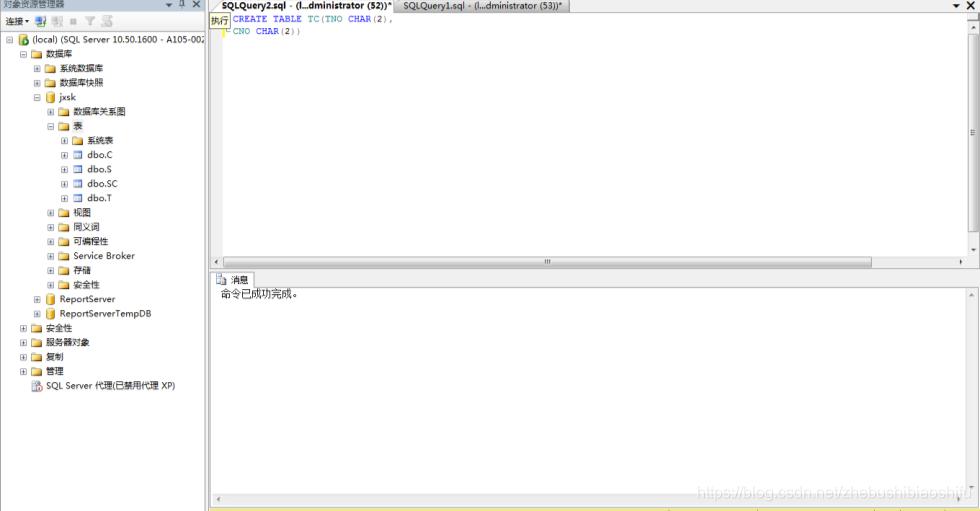
Task: Select the server-level 安全性 folder
Action: pyautogui.click(x=59, y=328)
